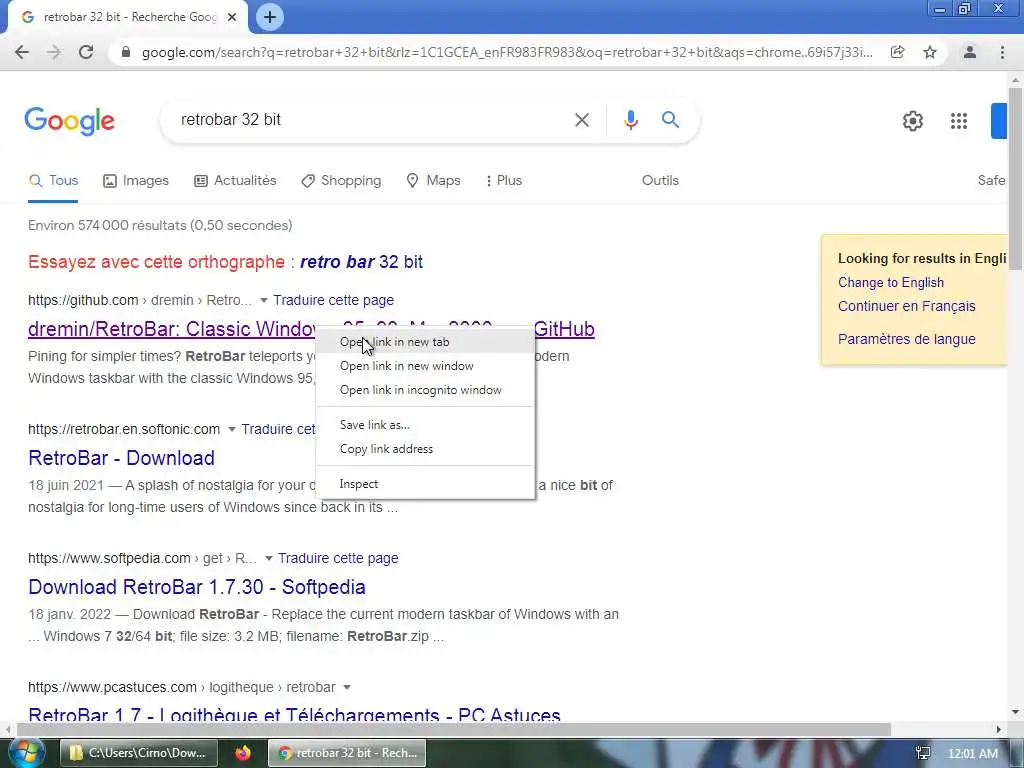Click the scroll right arrow on horizontal scrollbar

[x=999, y=729]
